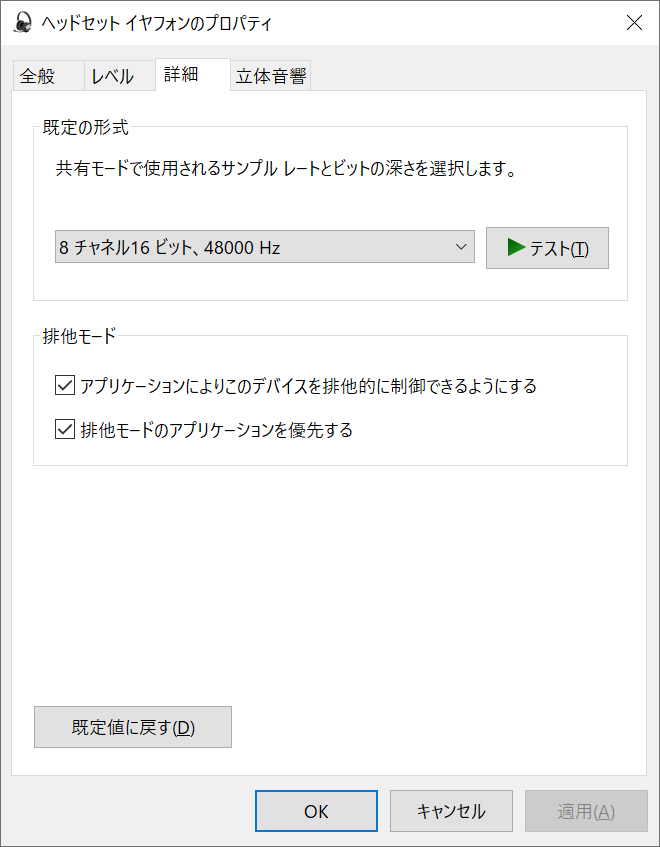Click the 既定の形式 group label
The image size is (660, 847).
pyautogui.click(x=86, y=127)
